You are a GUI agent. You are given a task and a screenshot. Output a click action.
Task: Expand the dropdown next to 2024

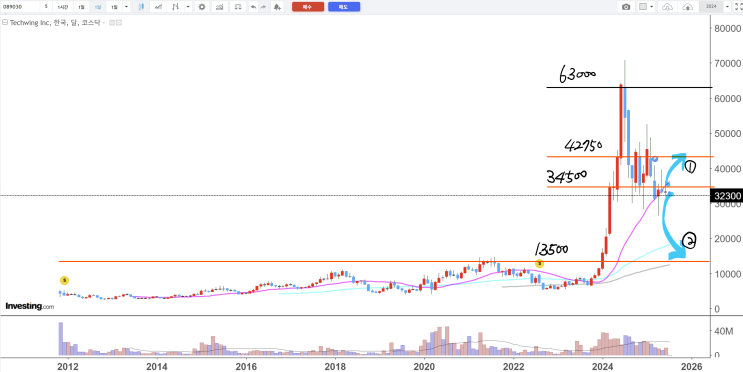click(727, 7)
